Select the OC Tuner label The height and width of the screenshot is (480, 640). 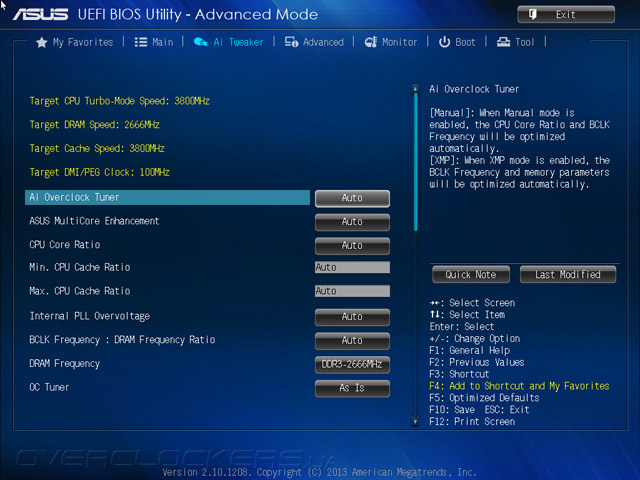[x=49, y=387]
